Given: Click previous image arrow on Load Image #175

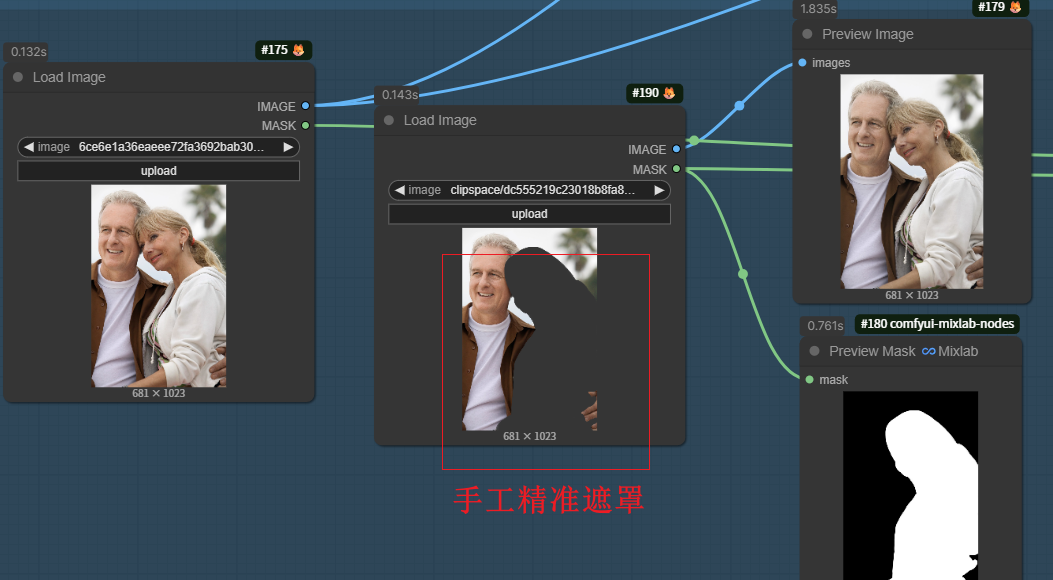Looking at the screenshot, I should point(28,146).
